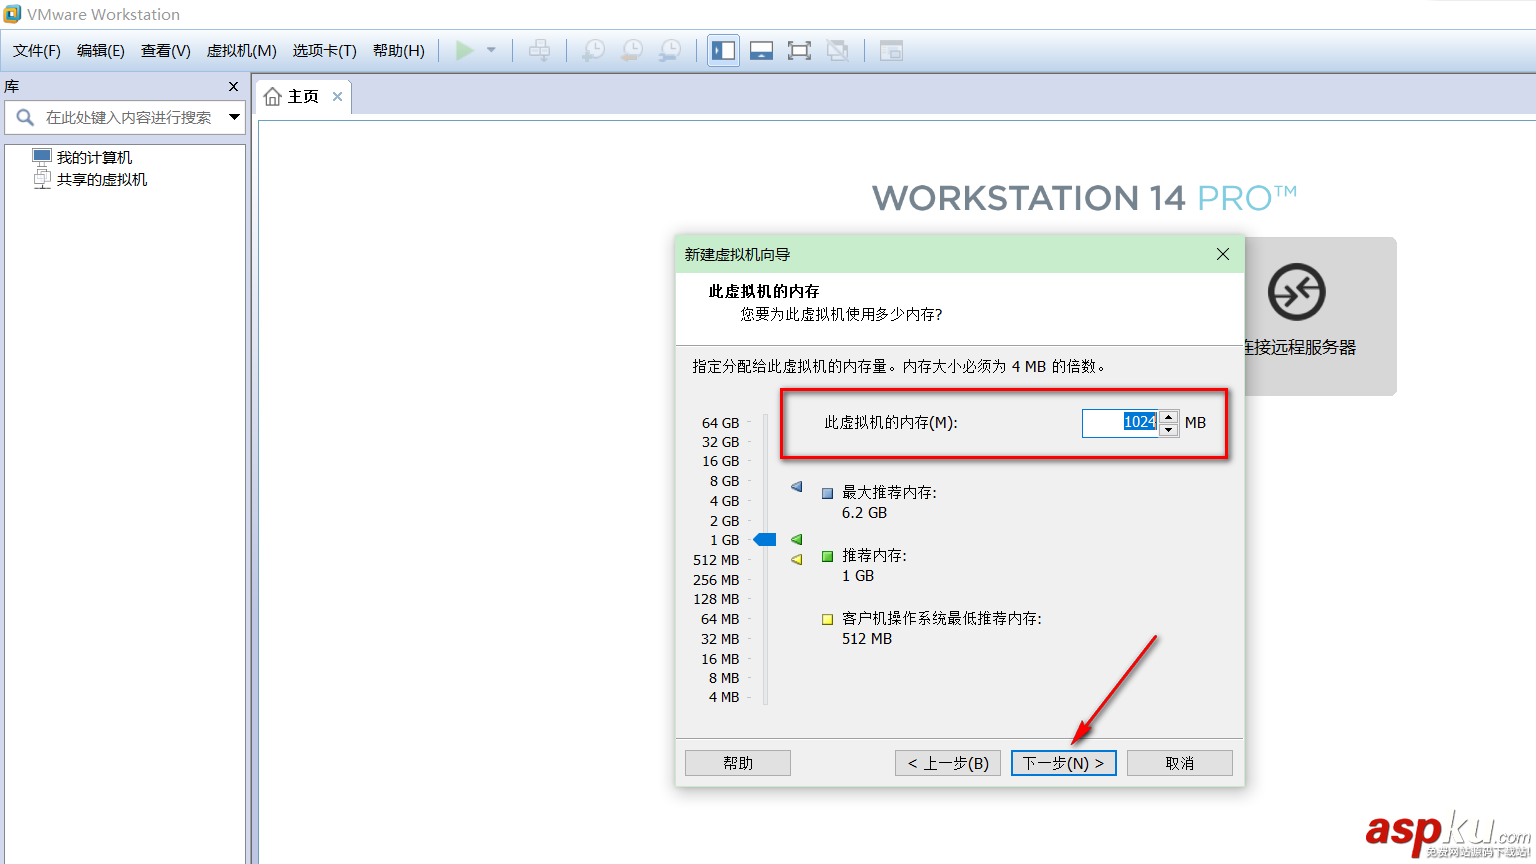Click the take snapshot clock icon
Screen dimensions: 1536x864
[x=593, y=50]
